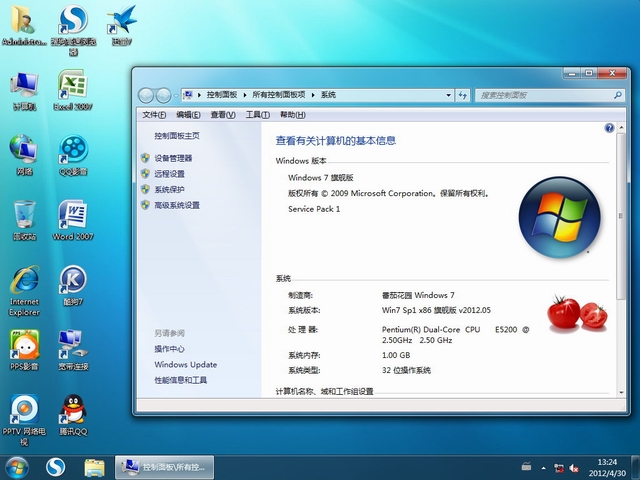Launch the Sogou browser desktop shortcut
Screen dimensions: 640x480
click(x=73, y=29)
